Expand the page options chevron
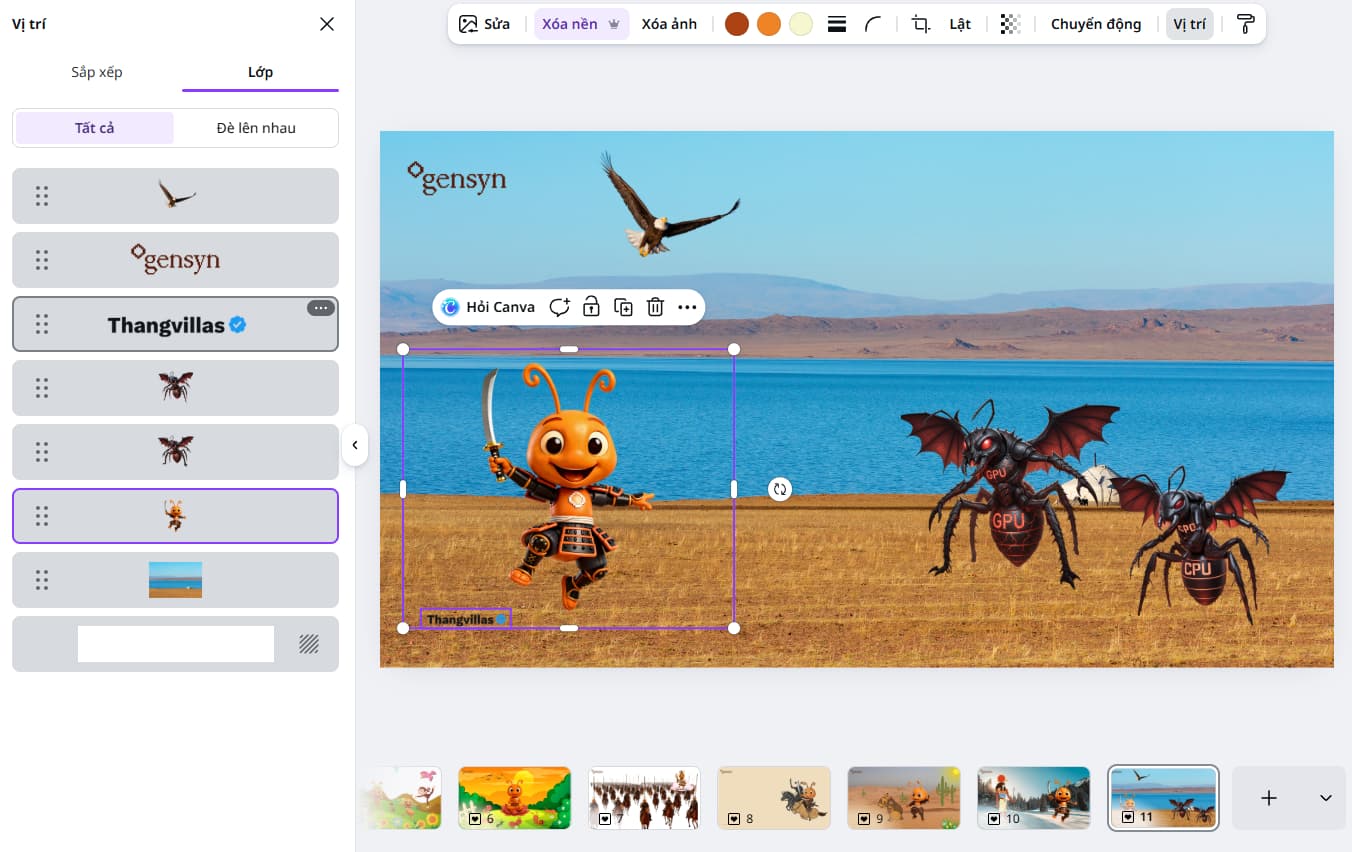This screenshot has height=852, width=1352. click(1325, 798)
